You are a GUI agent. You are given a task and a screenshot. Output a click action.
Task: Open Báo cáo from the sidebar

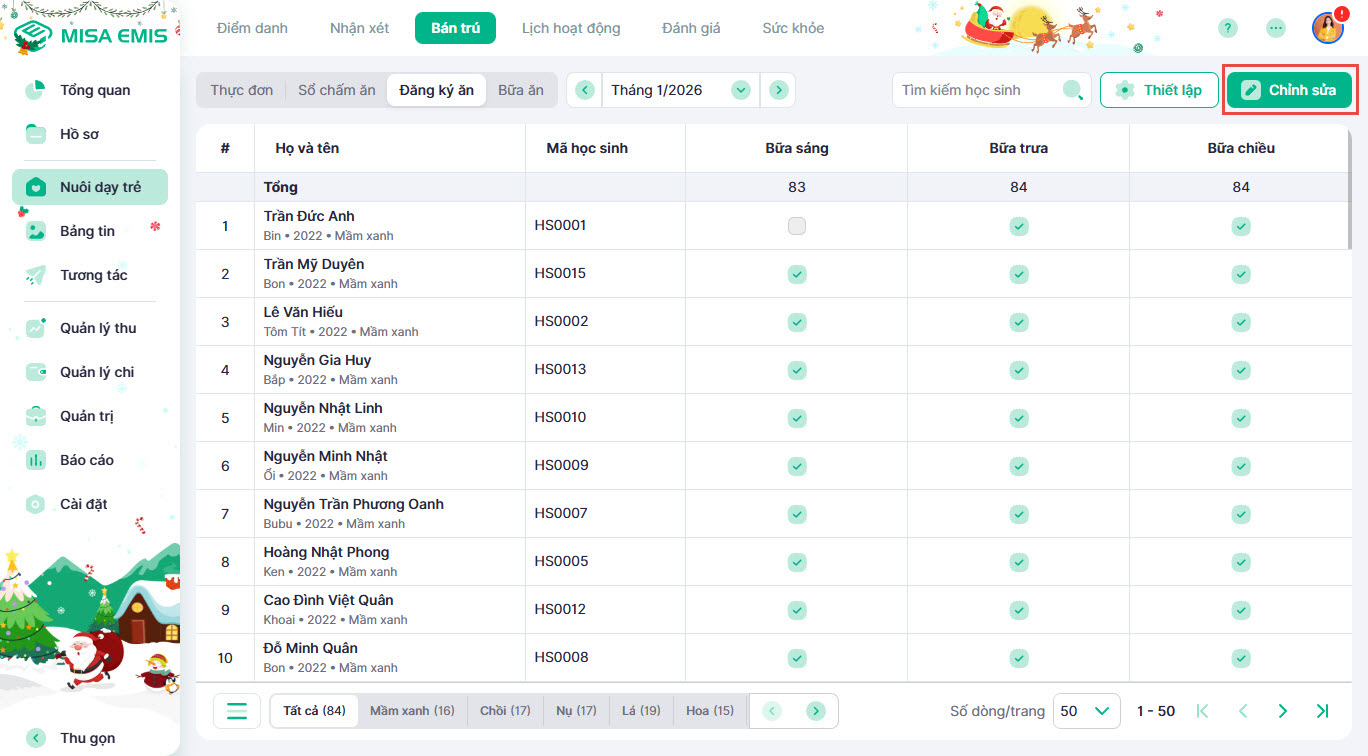click(86, 460)
